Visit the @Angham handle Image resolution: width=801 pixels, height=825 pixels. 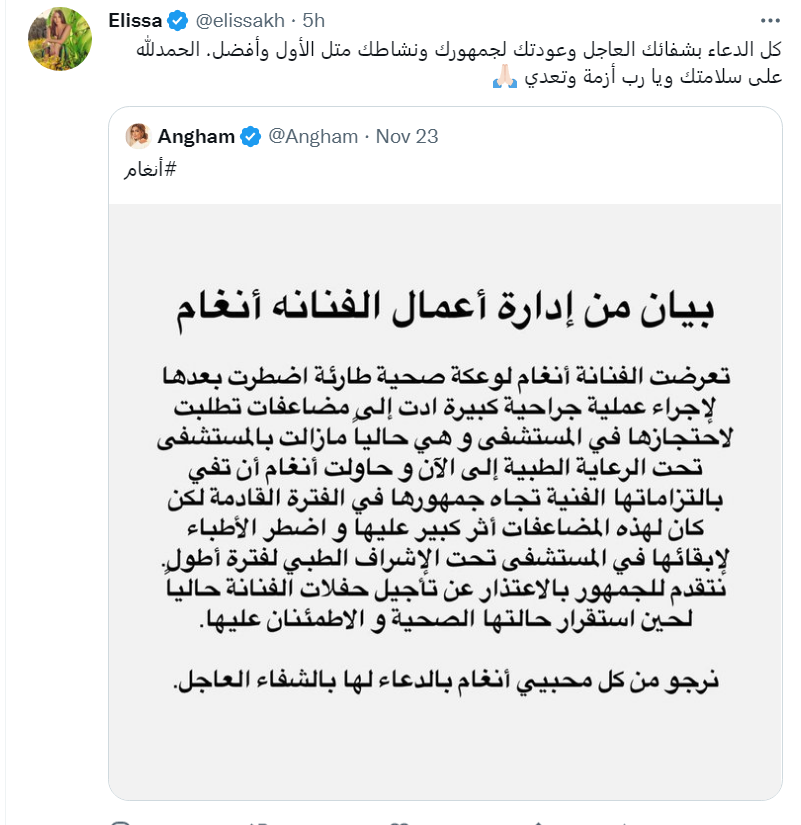coord(313,136)
